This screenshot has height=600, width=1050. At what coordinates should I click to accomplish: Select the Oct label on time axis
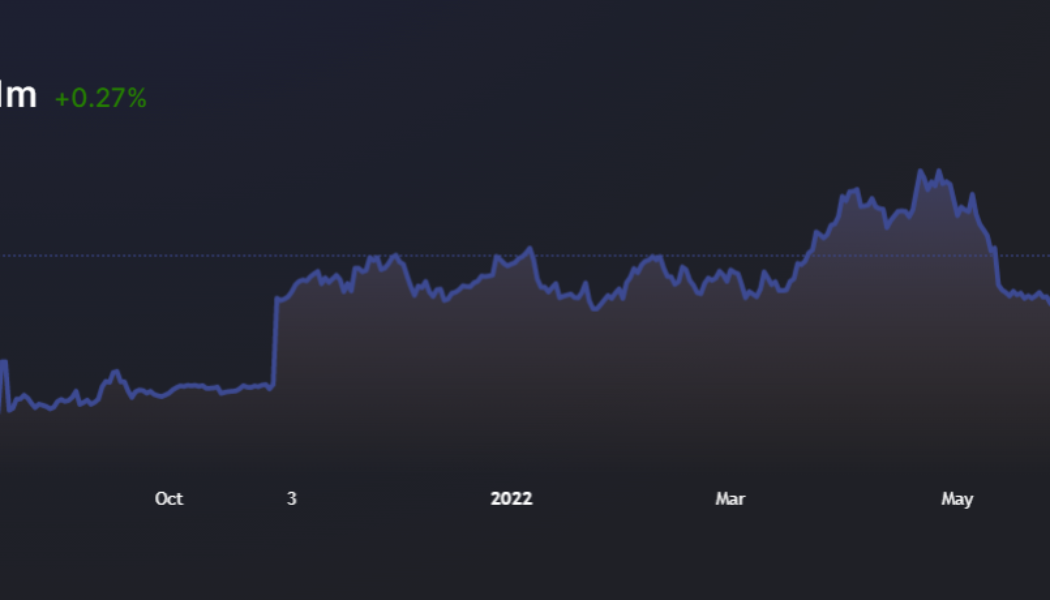pos(169,498)
